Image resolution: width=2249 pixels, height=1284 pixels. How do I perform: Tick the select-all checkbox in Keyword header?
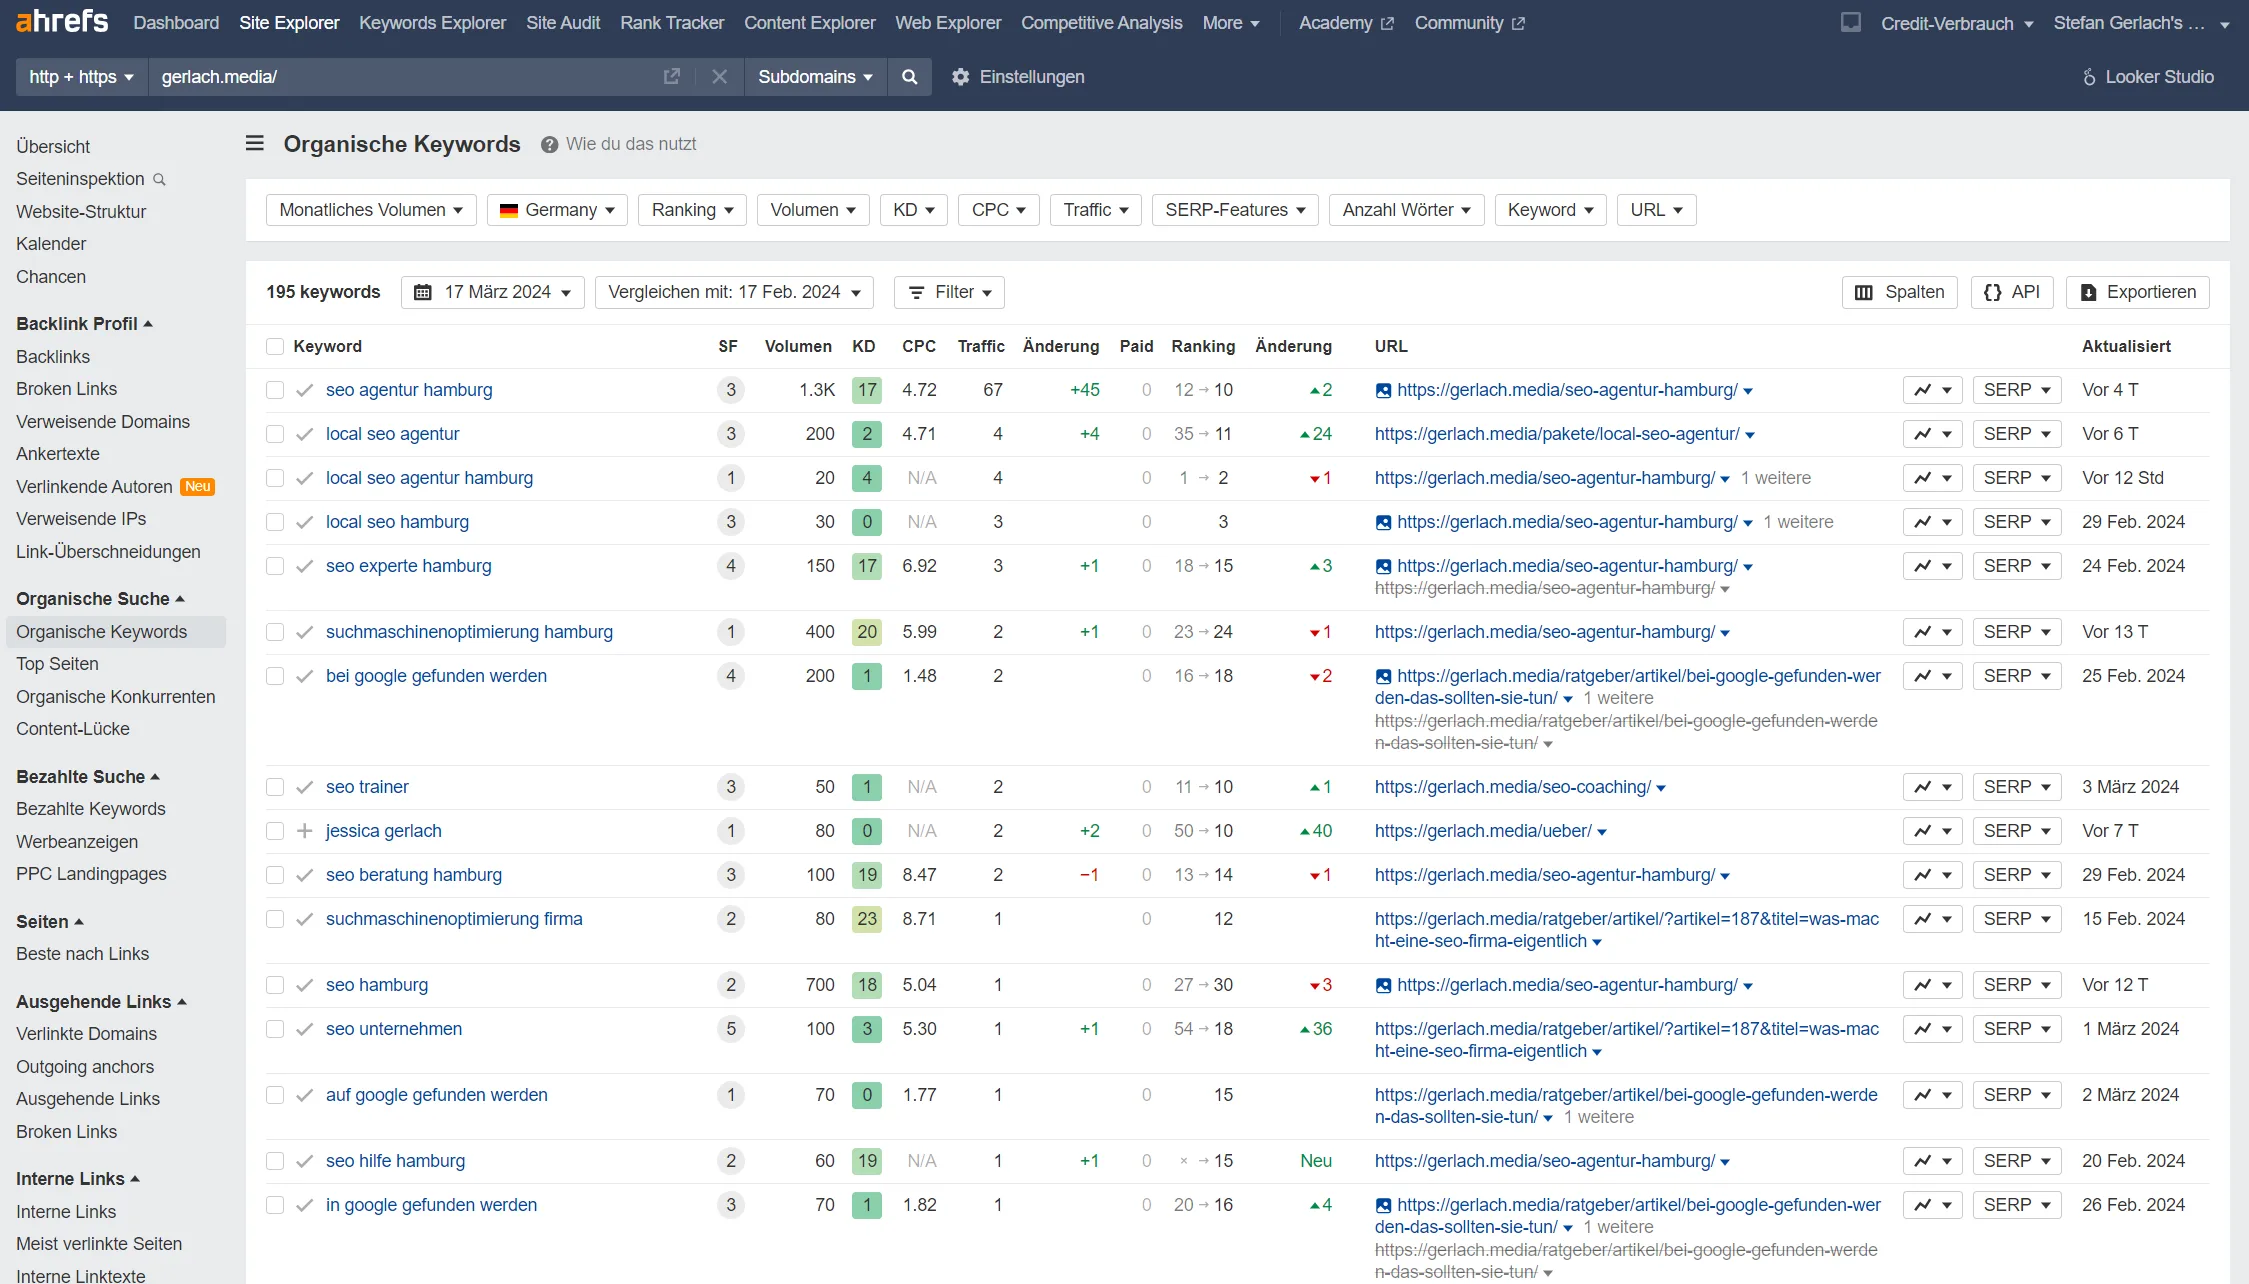275,346
